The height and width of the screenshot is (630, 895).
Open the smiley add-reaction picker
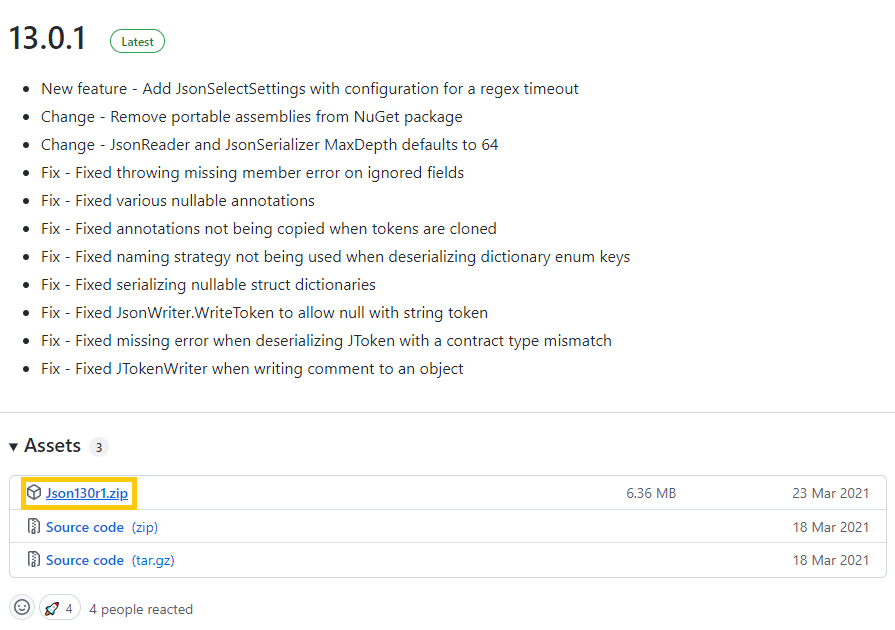[22, 607]
